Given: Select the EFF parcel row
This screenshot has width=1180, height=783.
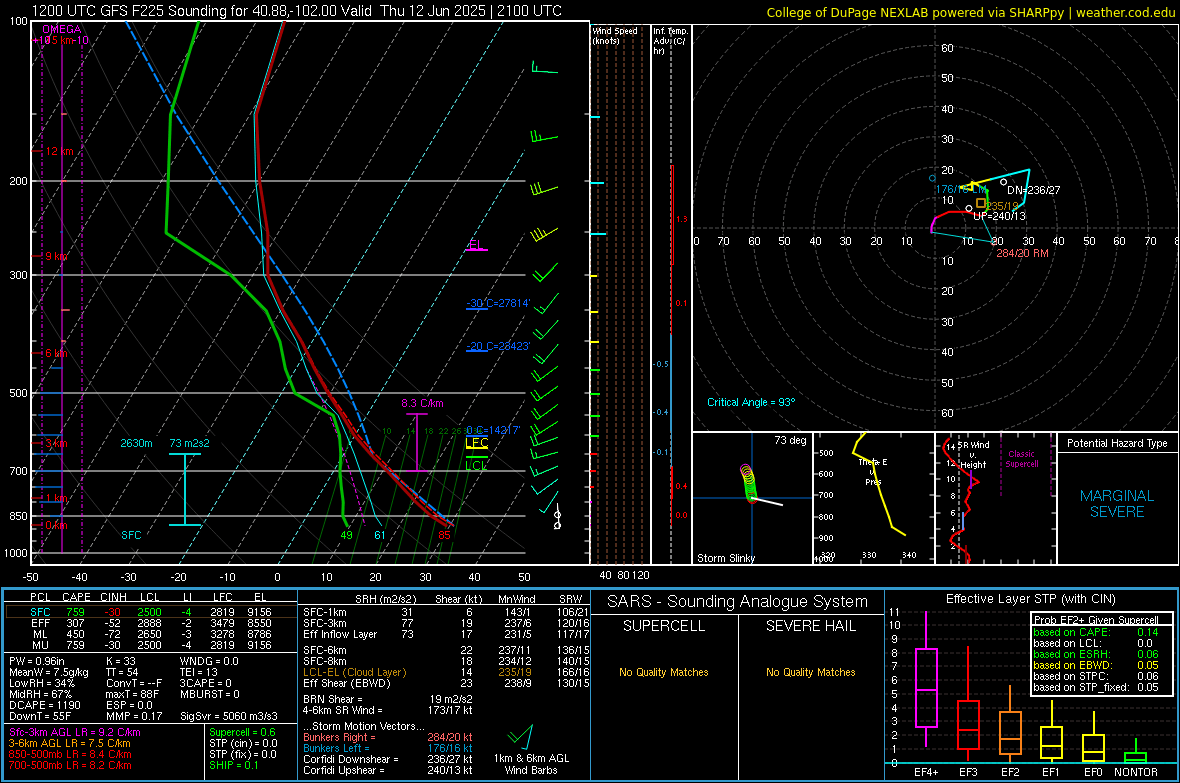Looking at the screenshot, I should point(151,623).
